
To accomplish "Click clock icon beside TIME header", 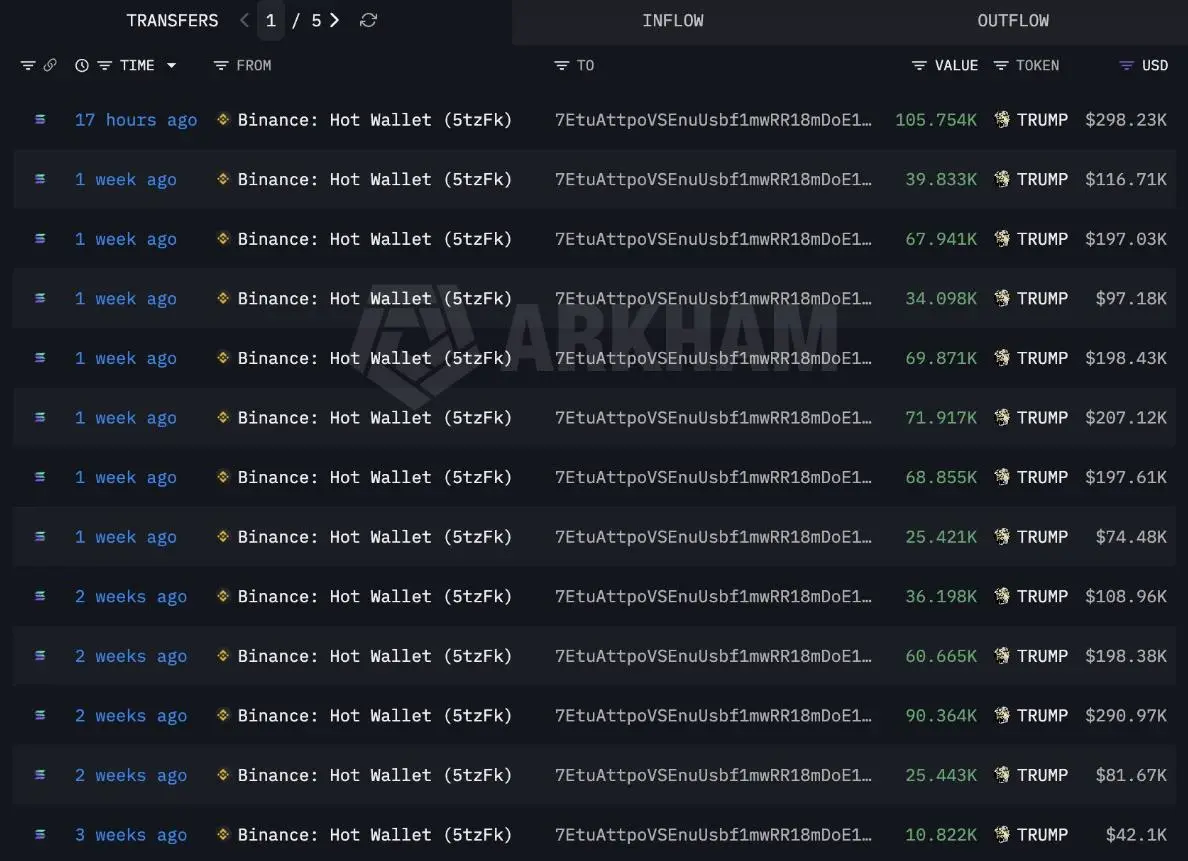I will [x=82, y=65].
